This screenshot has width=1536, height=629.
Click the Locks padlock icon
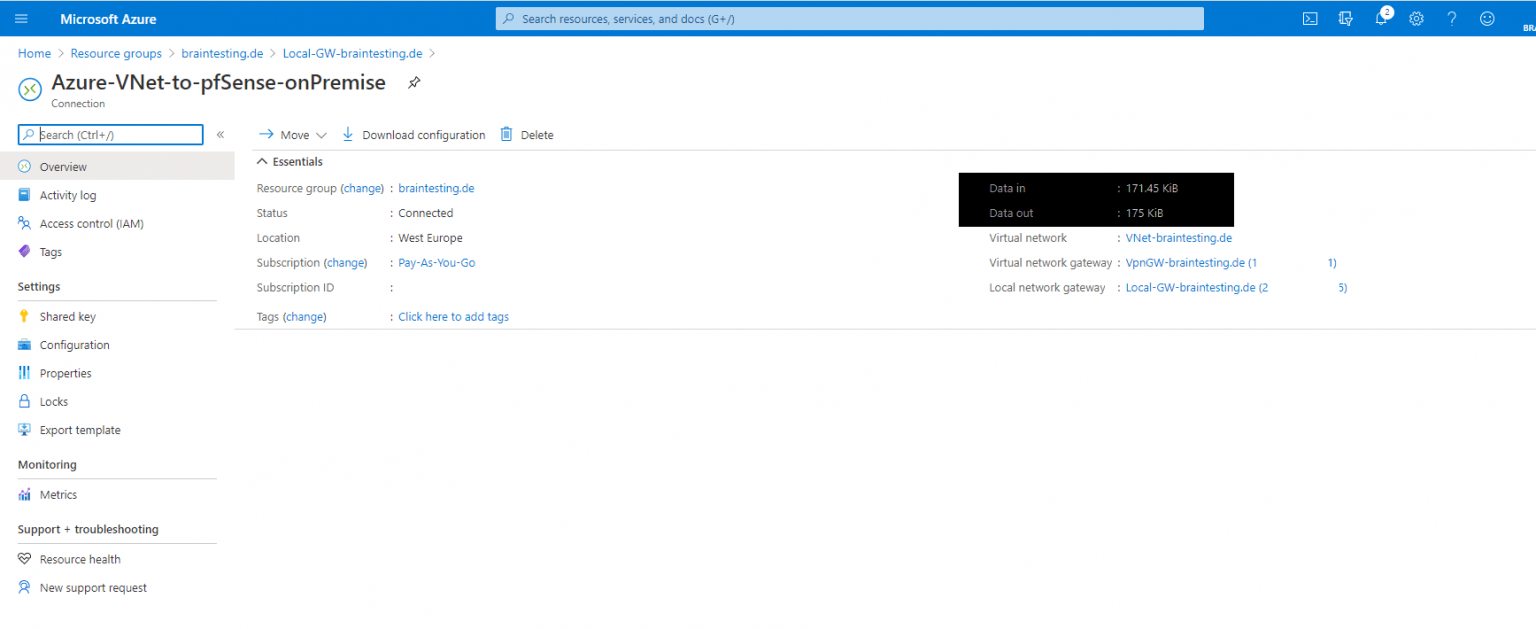coord(25,401)
